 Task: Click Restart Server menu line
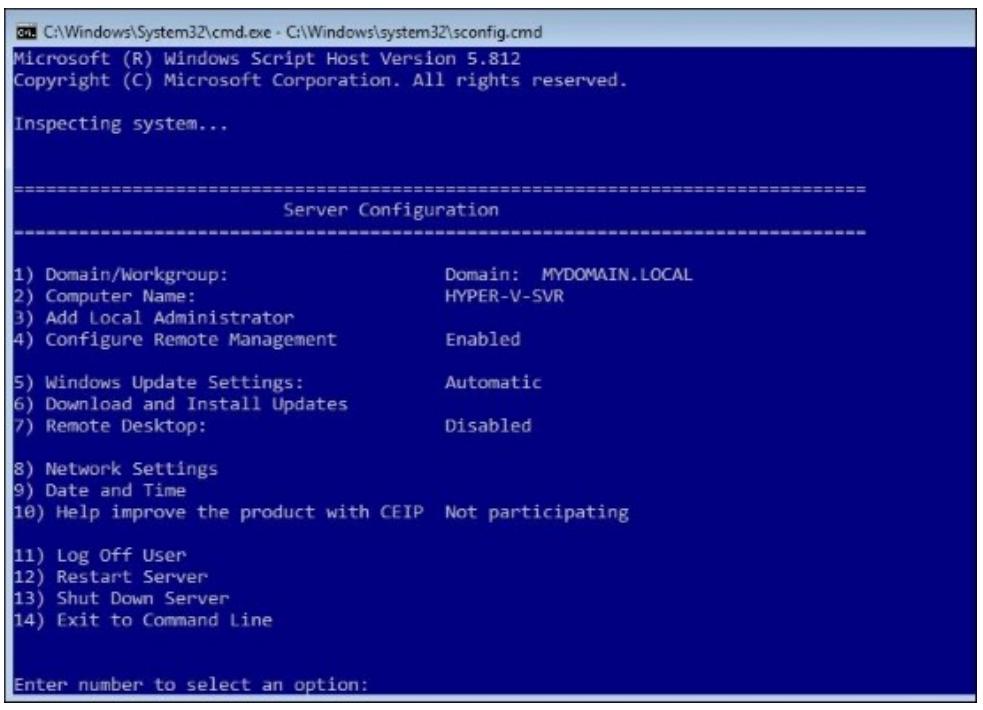pos(111,577)
